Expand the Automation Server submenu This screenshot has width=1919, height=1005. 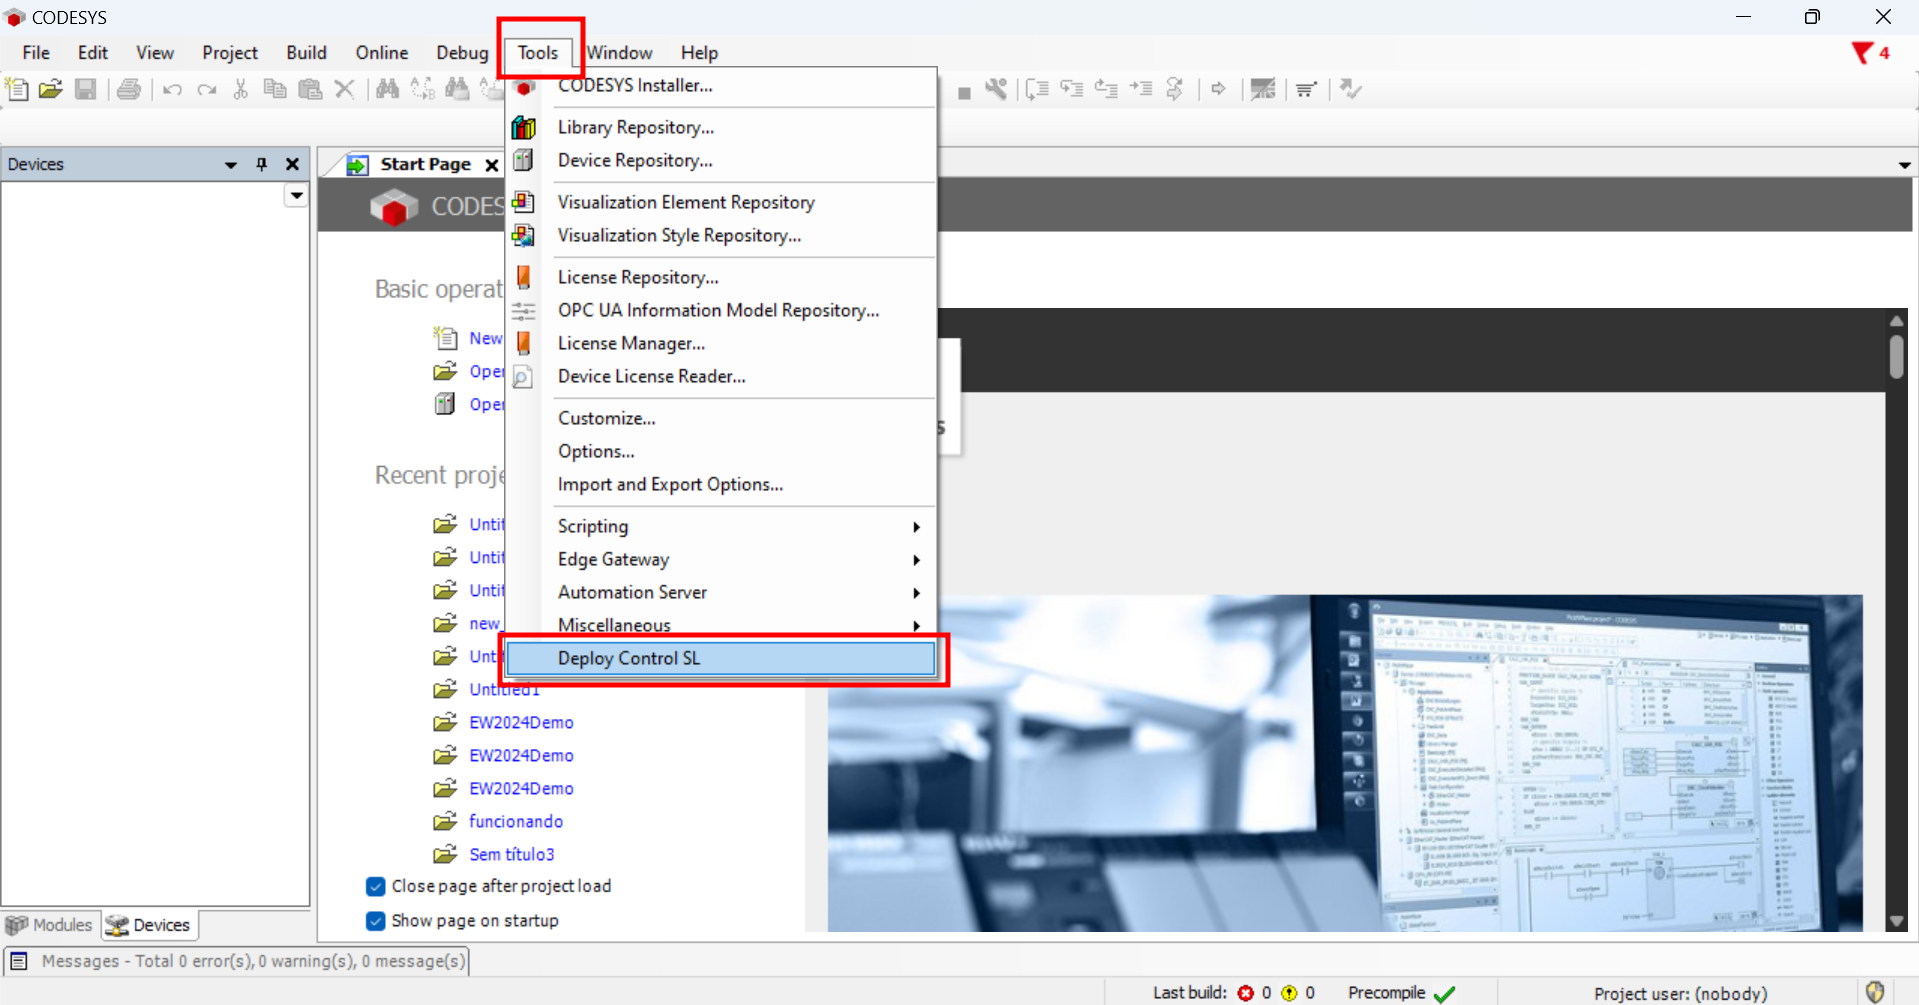click(x=720, y=592)
